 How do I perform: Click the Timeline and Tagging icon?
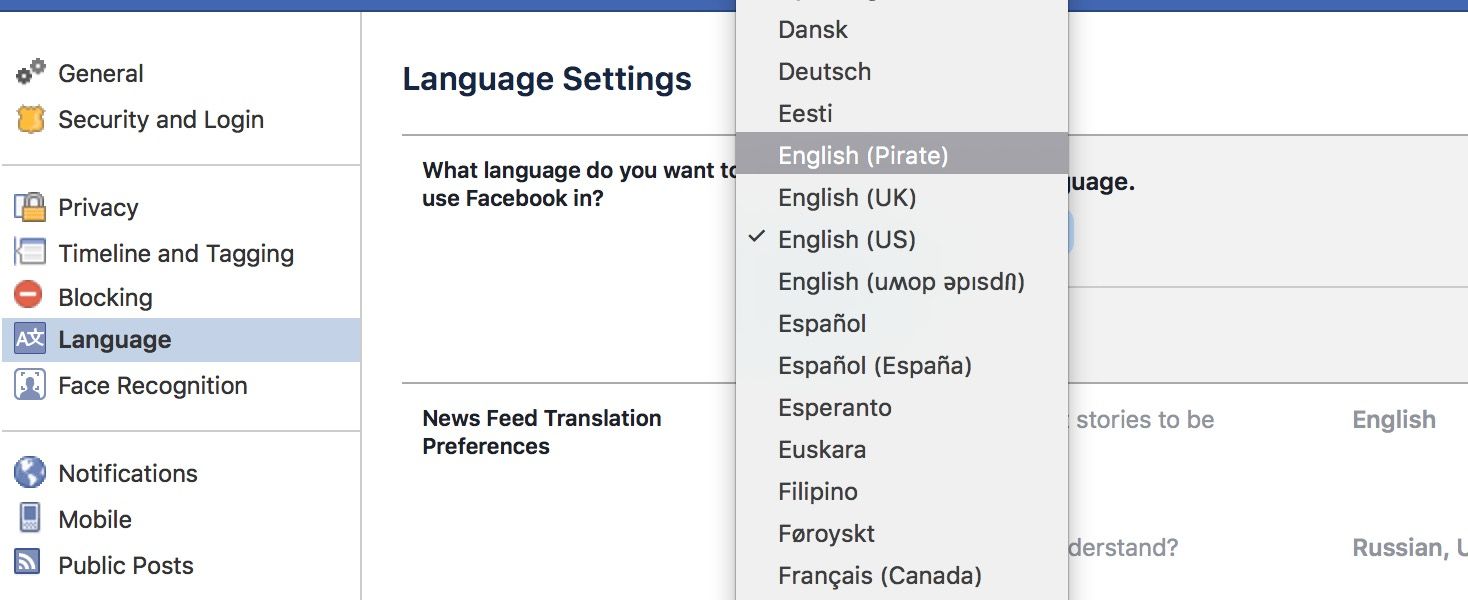(x=30, y=253)
